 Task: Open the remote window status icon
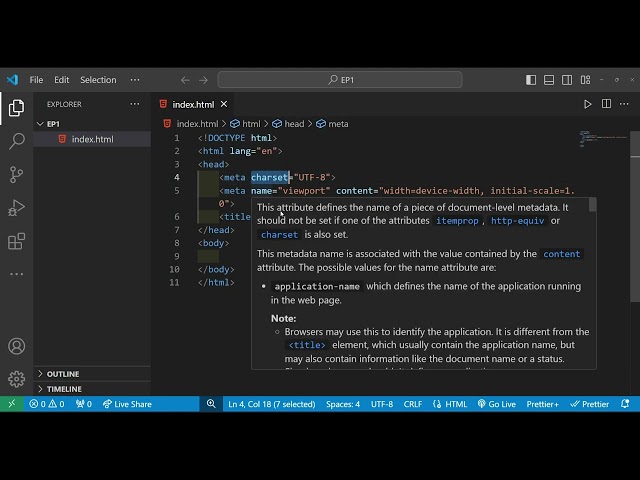[12, 404]
